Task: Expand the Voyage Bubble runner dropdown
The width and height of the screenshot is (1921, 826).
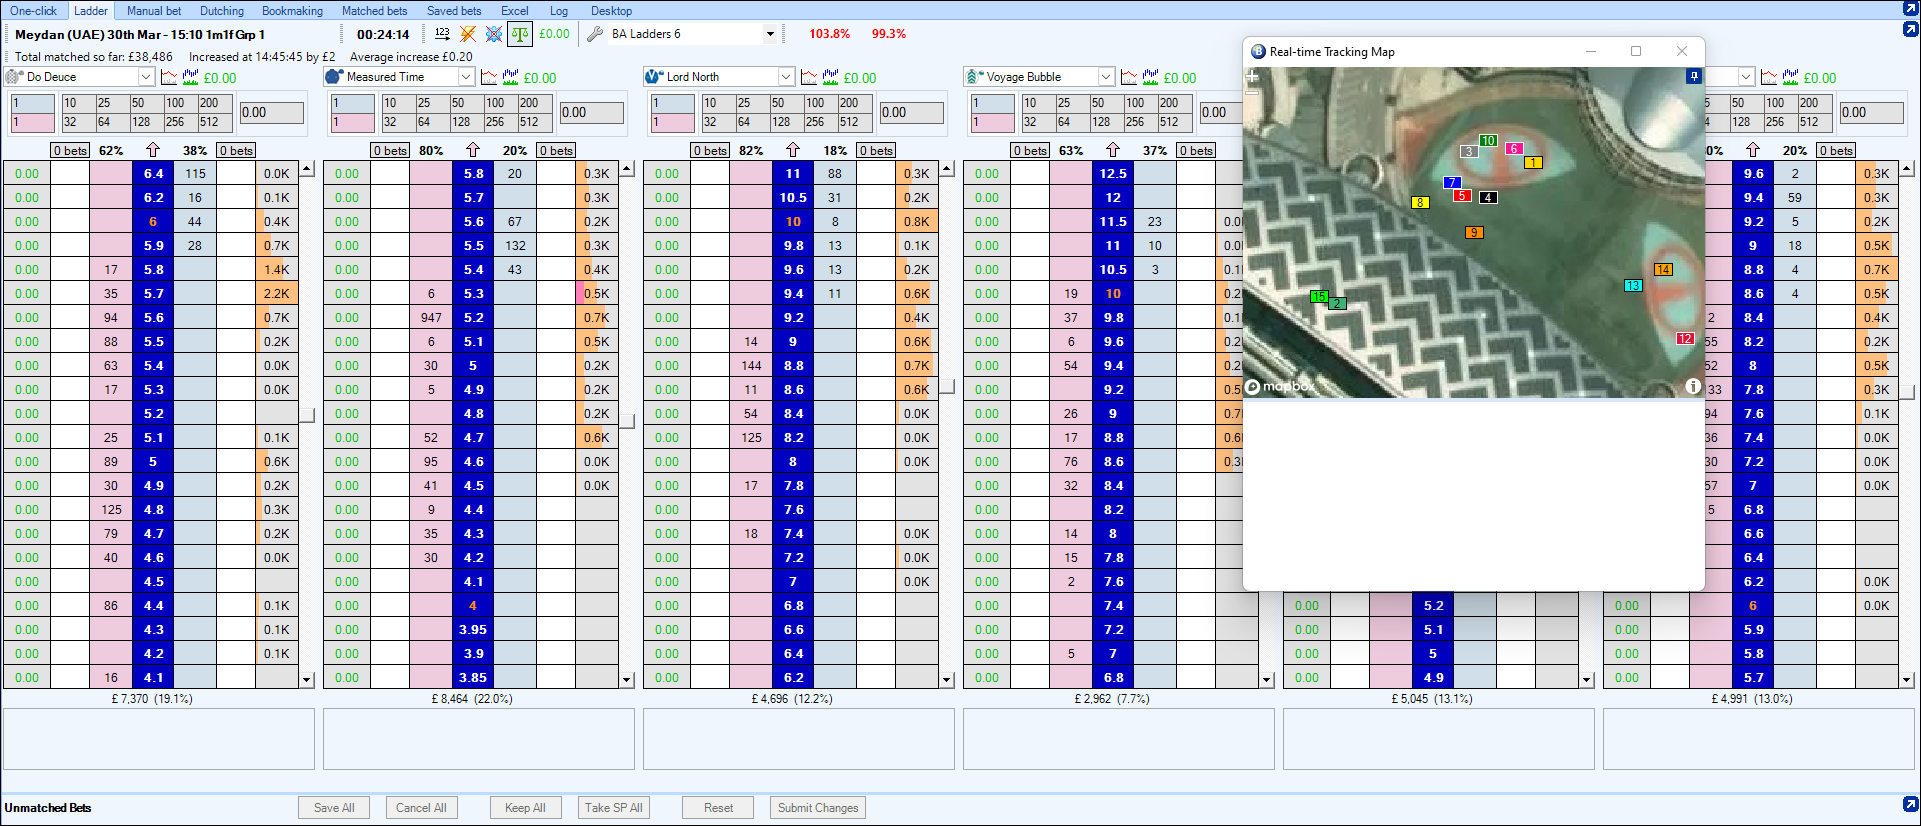Action: [x=1105, y=77]
